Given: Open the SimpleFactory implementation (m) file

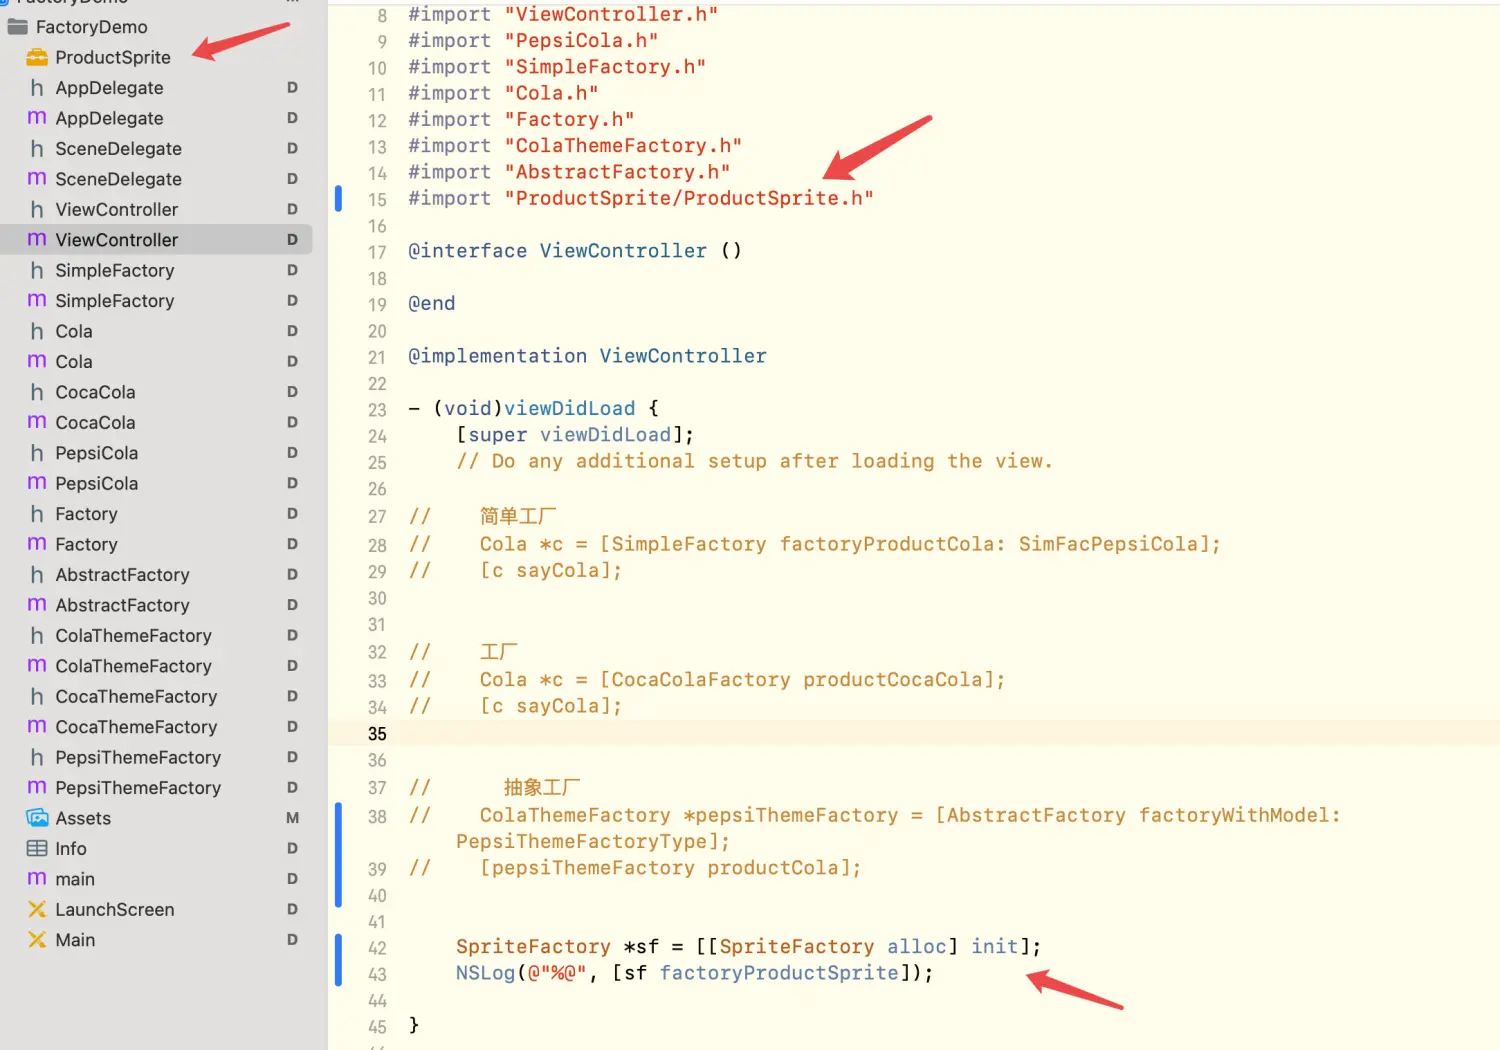Looking at the screenshot, I should tap(114, 301).
